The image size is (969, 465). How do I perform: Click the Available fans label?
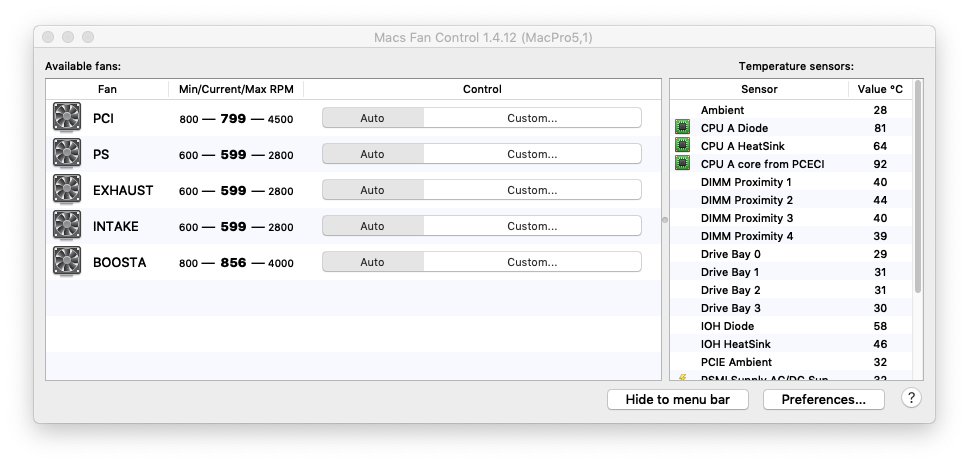[x=83, y=66]
